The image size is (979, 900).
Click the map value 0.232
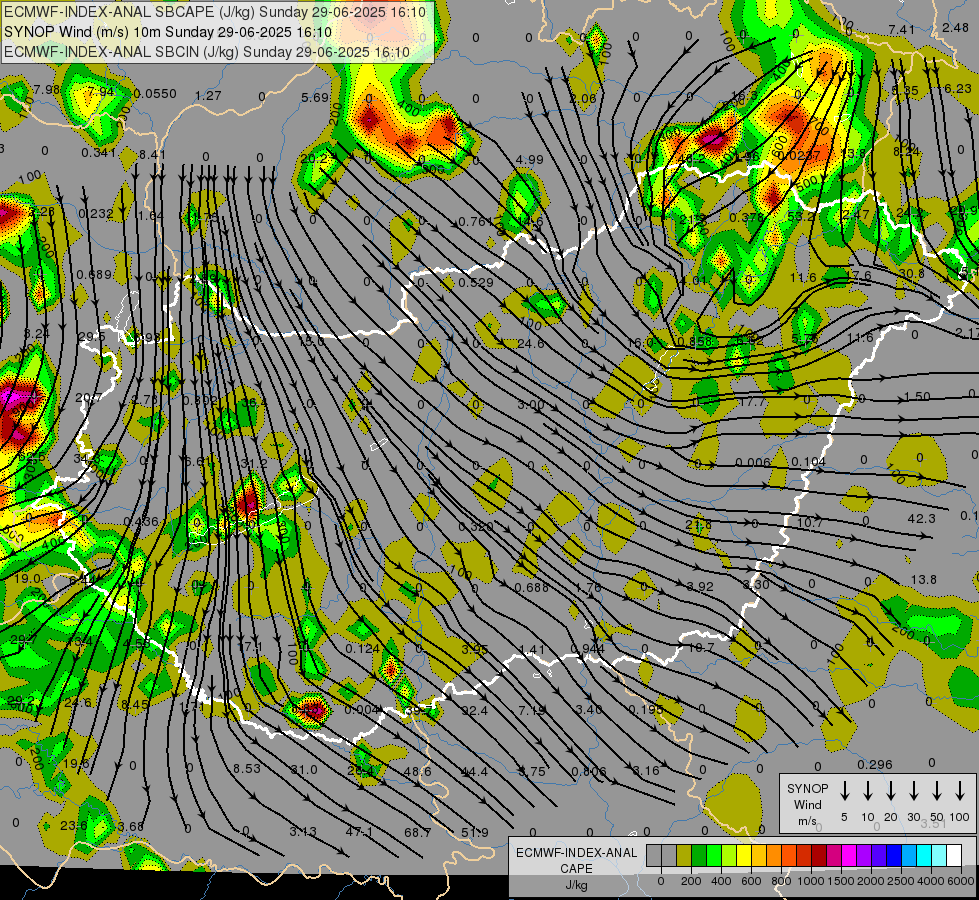click(96, 214)
